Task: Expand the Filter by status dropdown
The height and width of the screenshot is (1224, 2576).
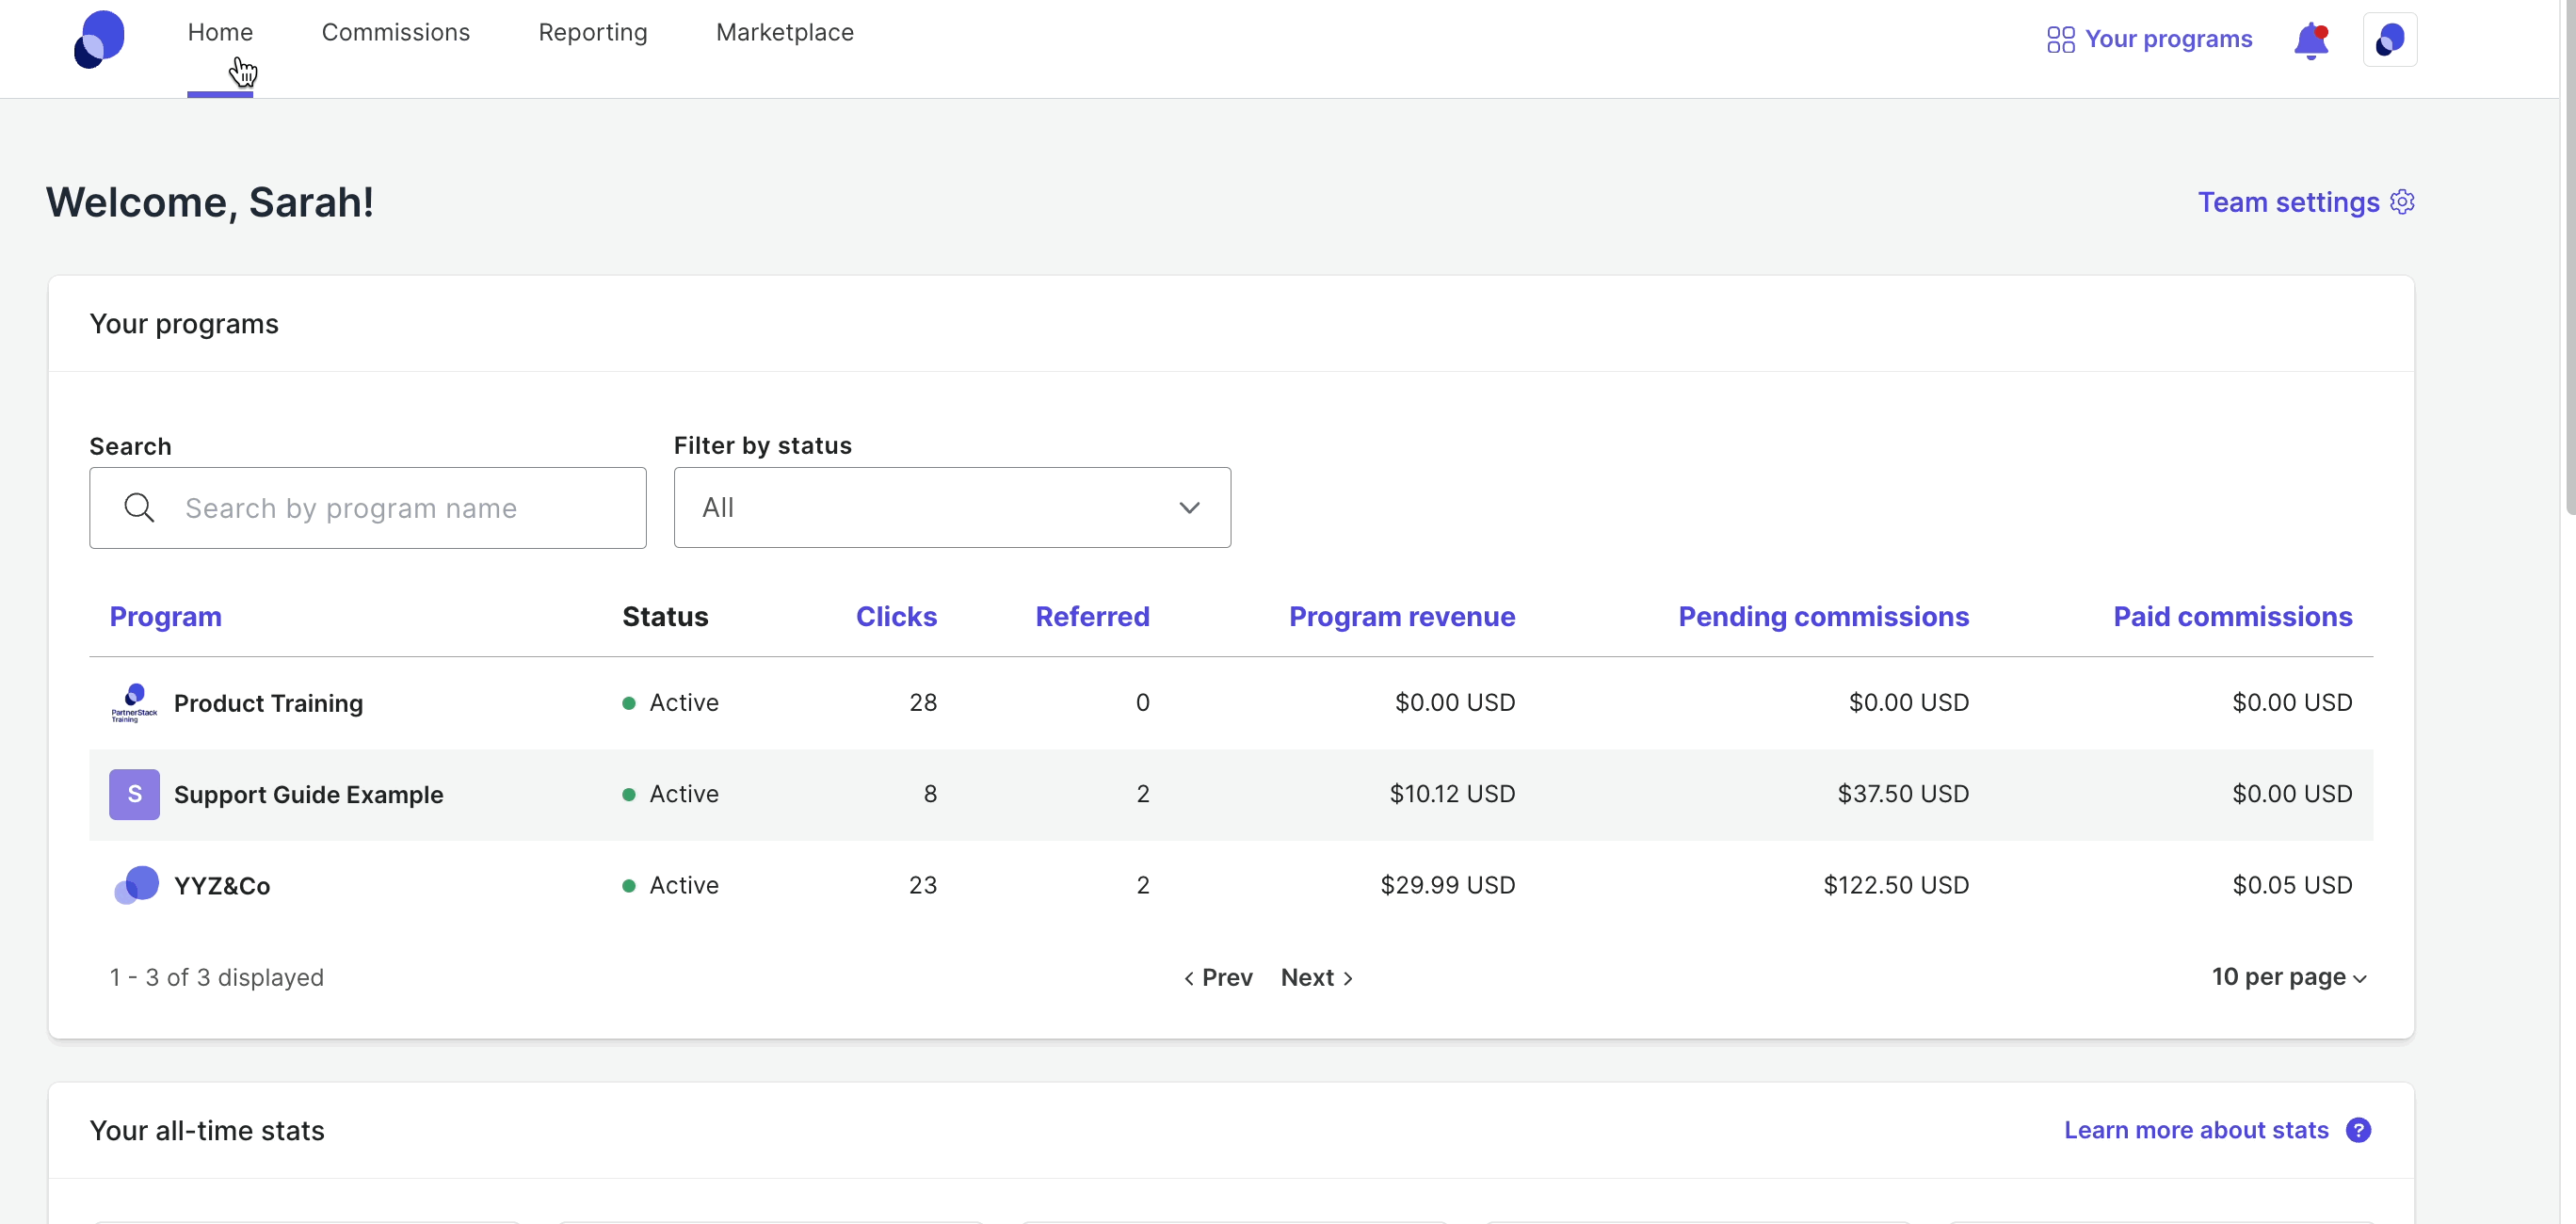Action: pyautogui.click(x=952, y=507)
